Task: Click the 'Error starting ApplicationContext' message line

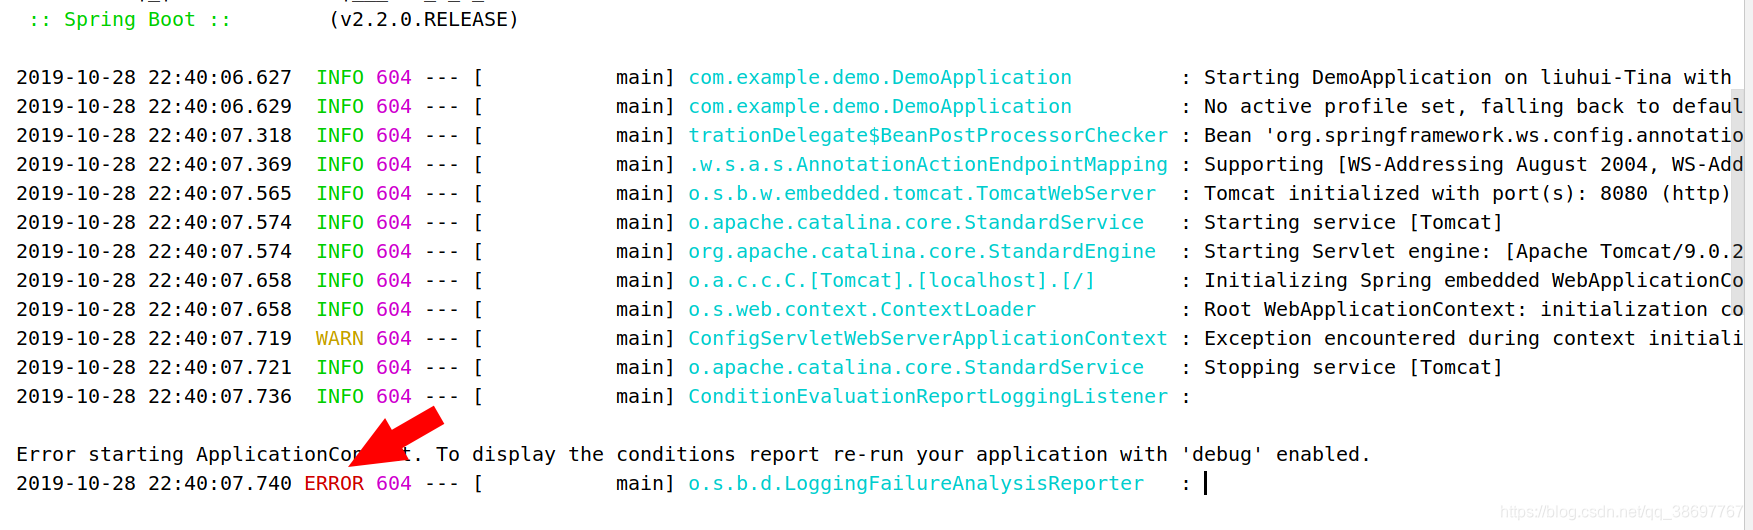Action: coord(693,455)
